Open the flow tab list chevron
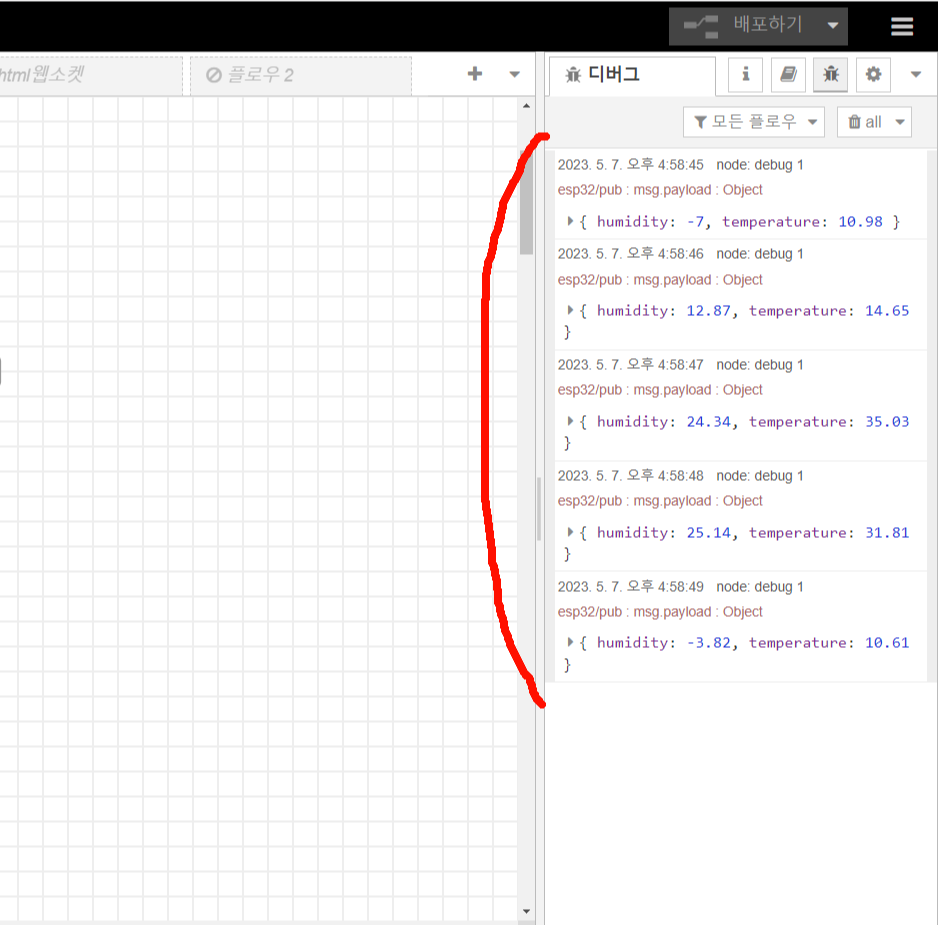 click(x=514, y=74)
